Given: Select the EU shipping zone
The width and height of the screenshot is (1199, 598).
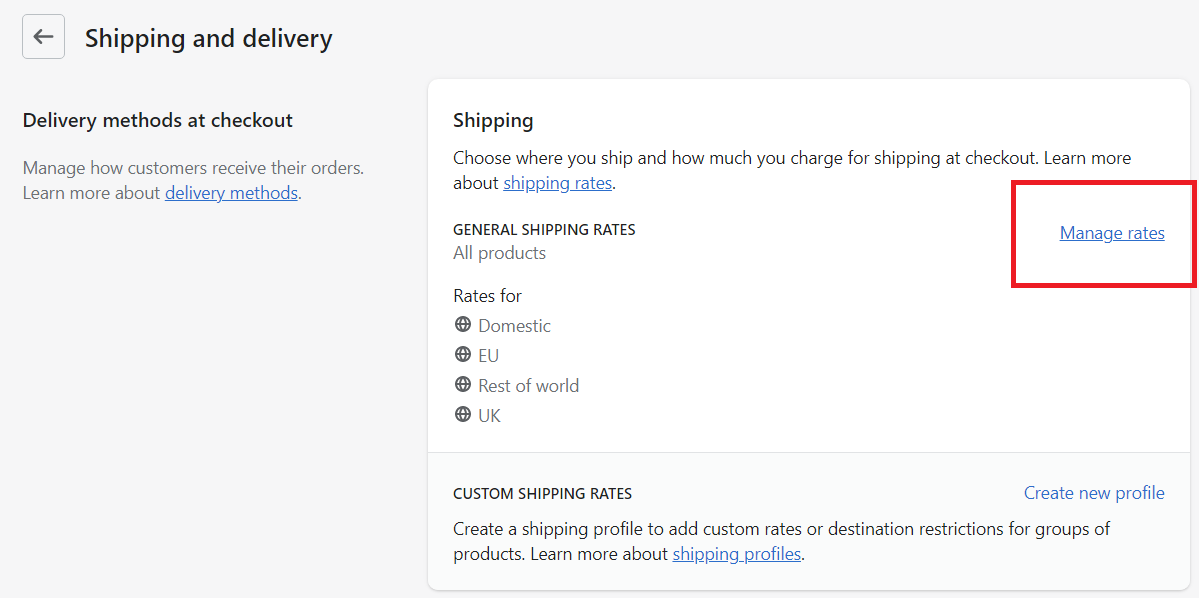Looking at the screenshot, I should coord(489,355).
